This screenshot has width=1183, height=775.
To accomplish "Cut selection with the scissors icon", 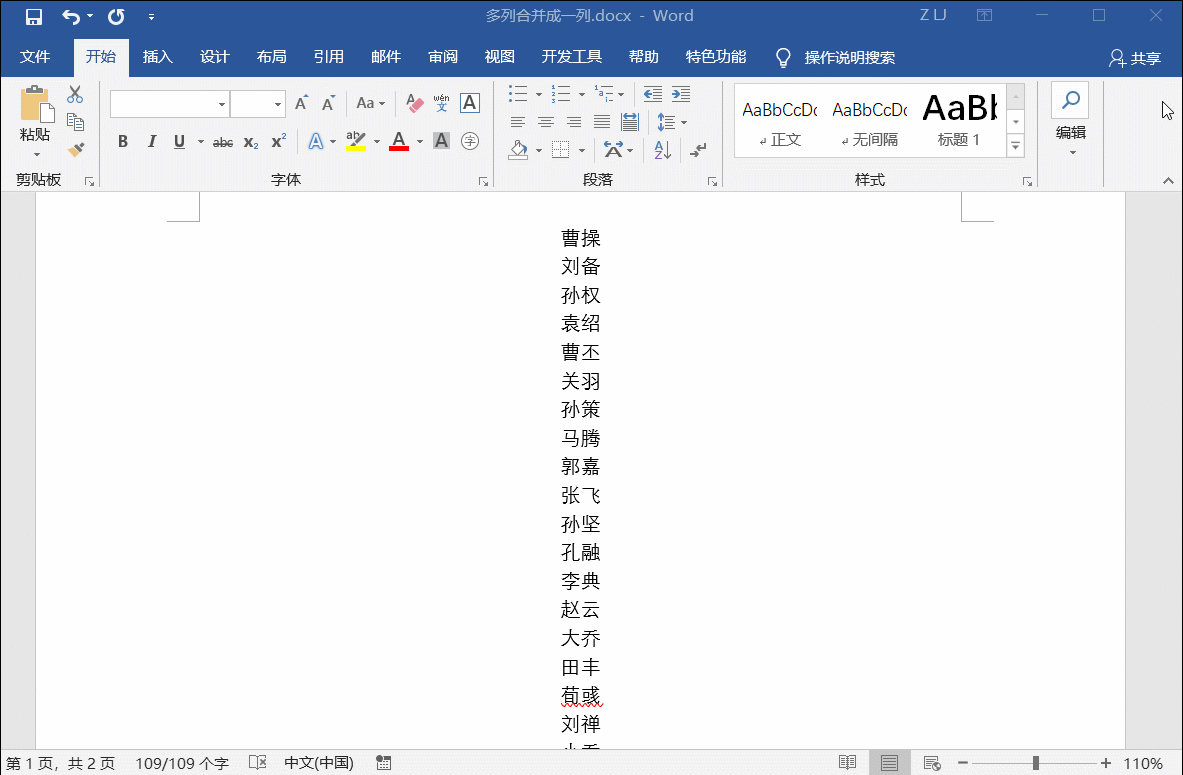I will (x=75, y=94).
